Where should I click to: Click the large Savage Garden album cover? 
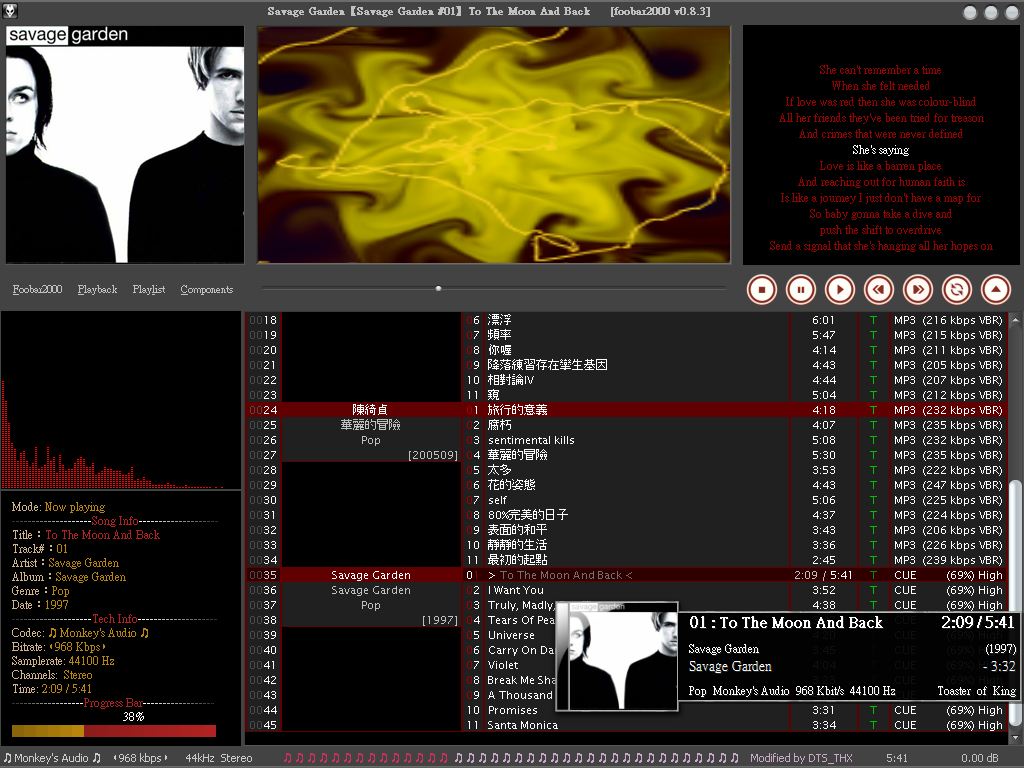coord(125,144)
